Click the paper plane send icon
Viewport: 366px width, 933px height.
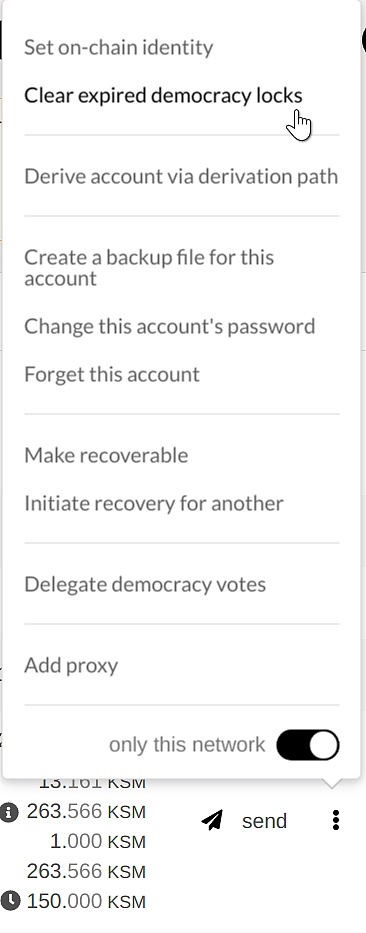tap(212, 821)
